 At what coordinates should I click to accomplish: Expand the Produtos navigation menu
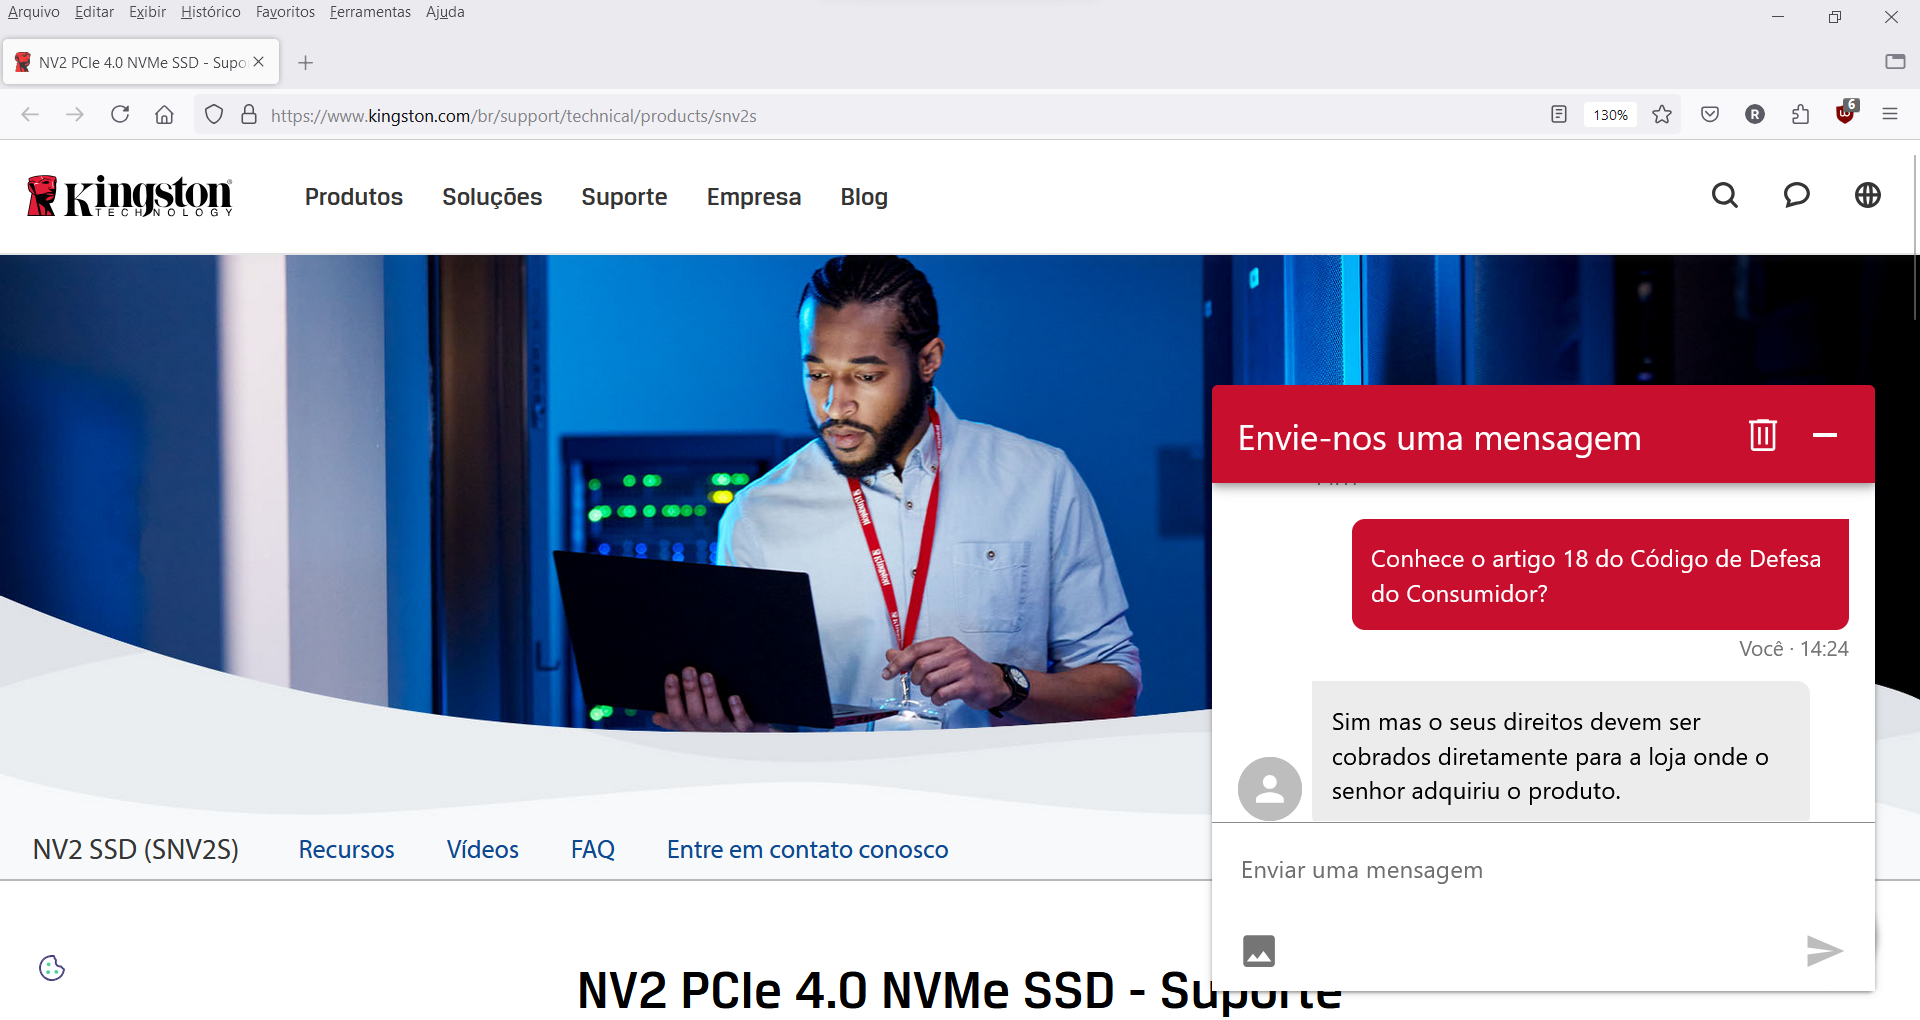(x=354, y=197)
